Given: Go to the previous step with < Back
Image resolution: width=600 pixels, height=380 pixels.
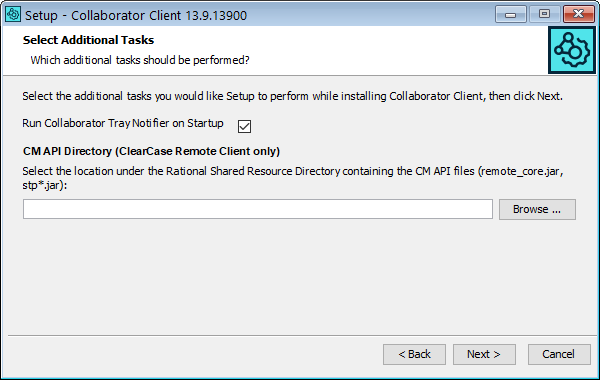Looking at the screenshot, I should click(x=414, y=354).
